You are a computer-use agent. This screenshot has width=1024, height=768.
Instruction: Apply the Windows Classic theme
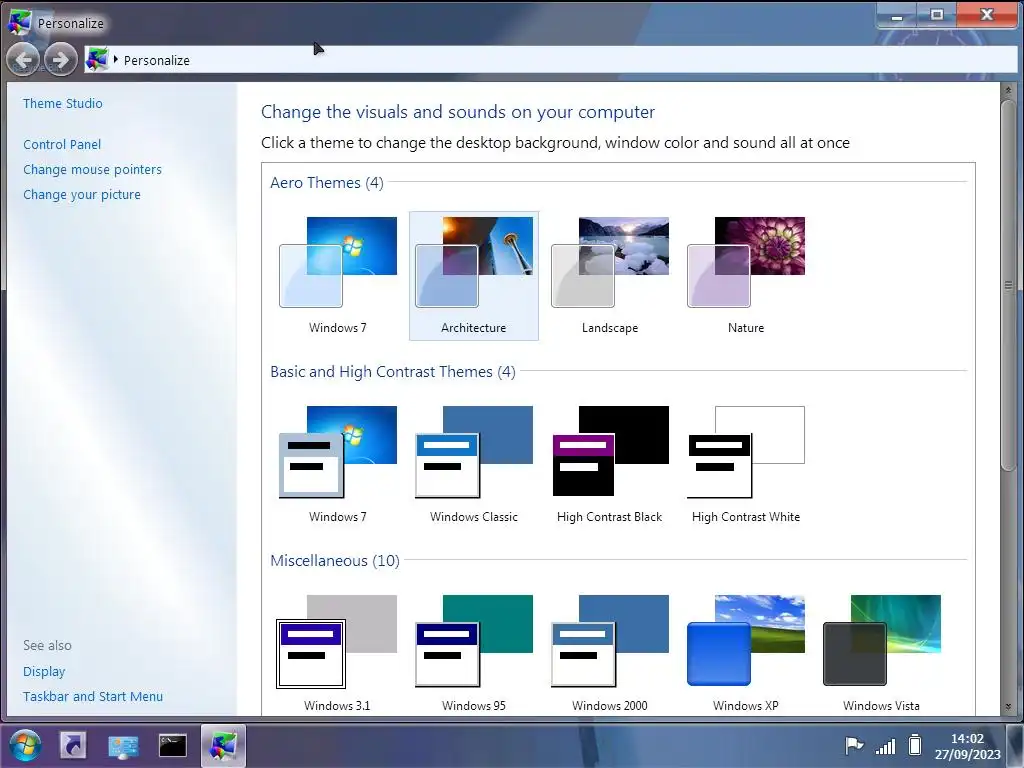click(x=473, y=464)
